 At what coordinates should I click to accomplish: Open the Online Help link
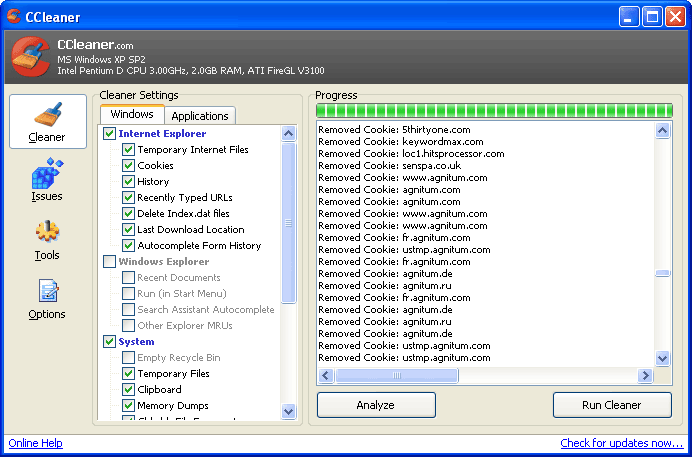point(36,443)
